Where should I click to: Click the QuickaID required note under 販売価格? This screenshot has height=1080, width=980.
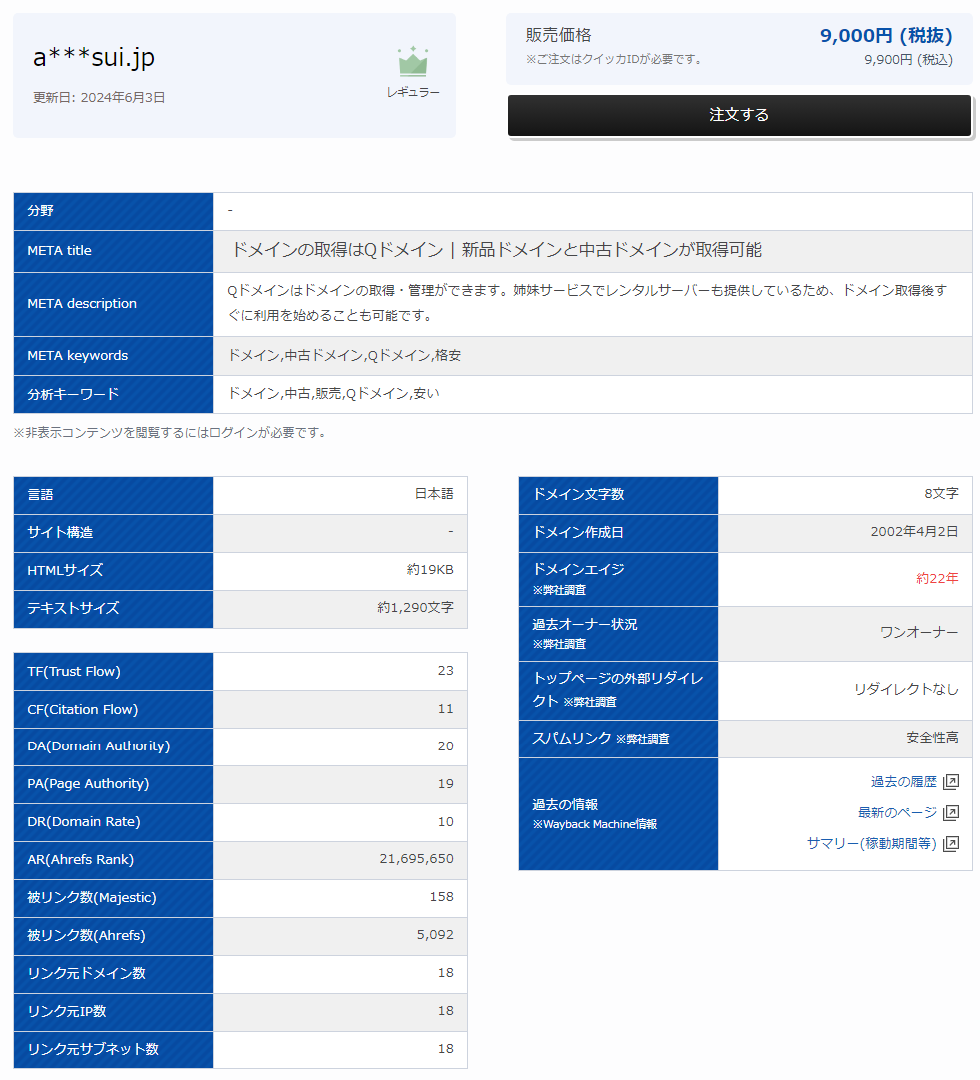pos(615,60)
